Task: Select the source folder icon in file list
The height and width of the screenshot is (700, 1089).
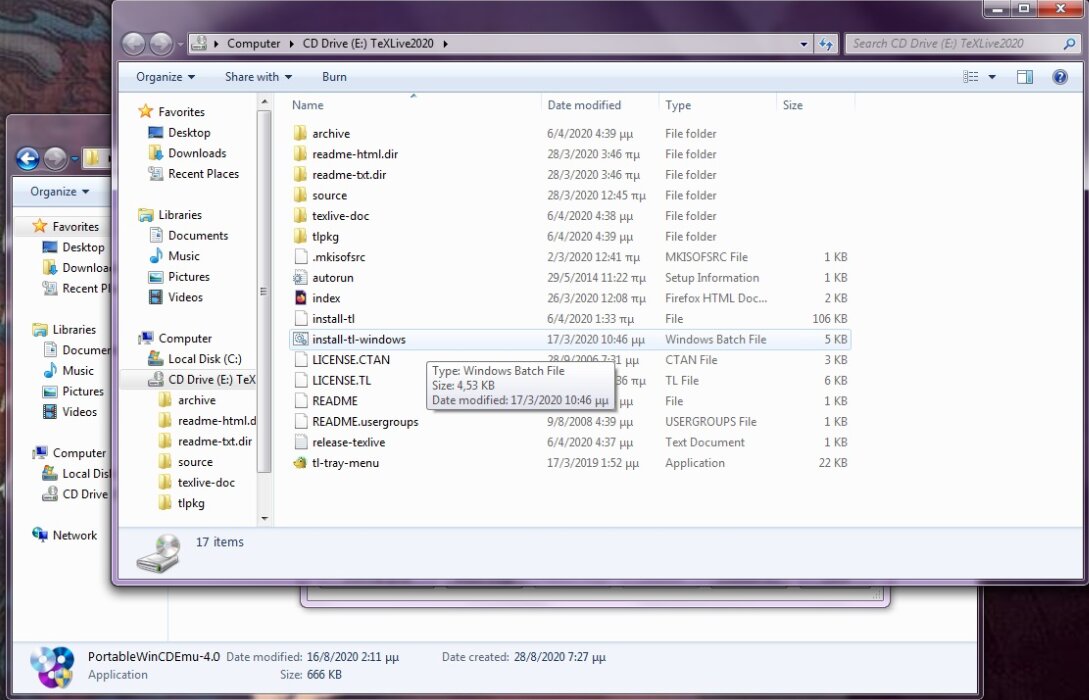Action: coord(300,195)
